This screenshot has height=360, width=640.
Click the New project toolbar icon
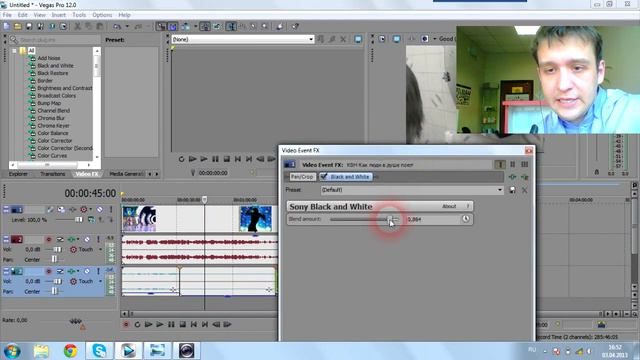[x=6, y=26]
